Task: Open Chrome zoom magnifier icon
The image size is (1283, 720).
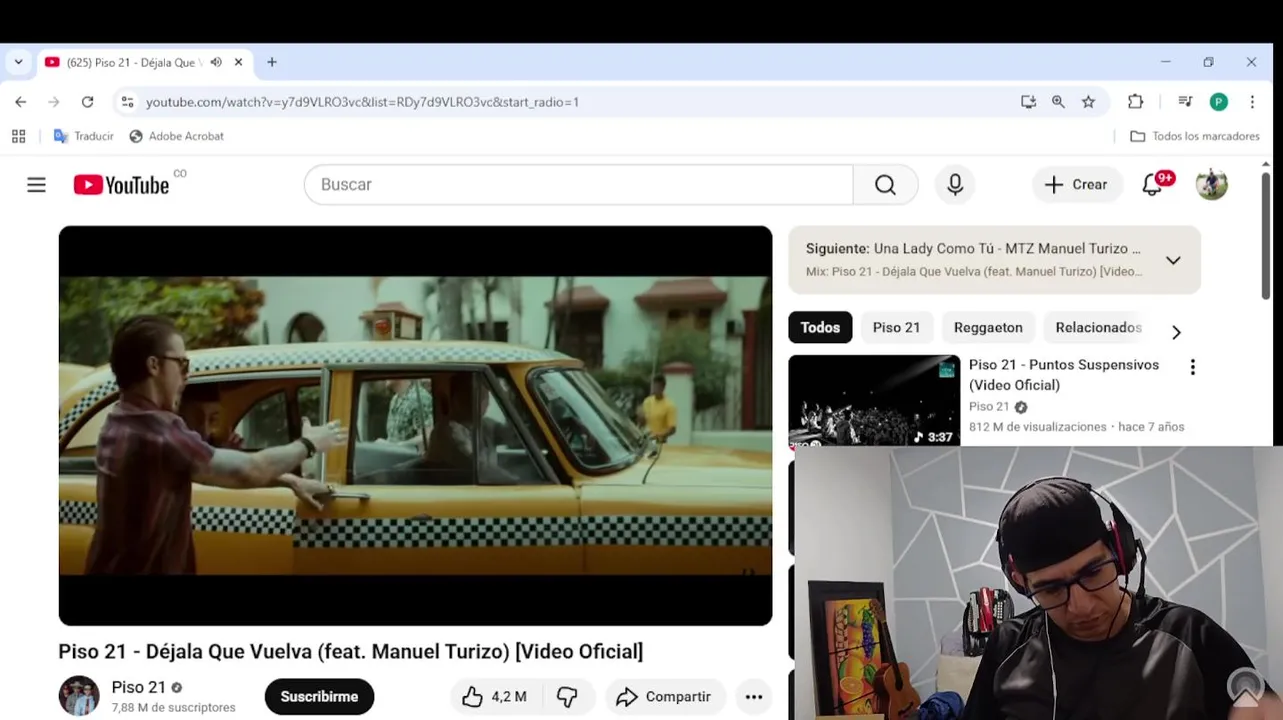Action: point(1058,102)
